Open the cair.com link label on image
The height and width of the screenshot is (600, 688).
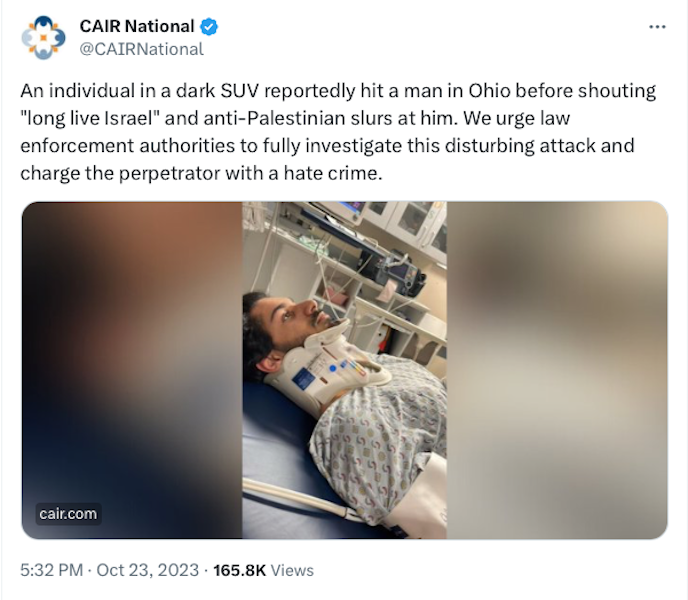point(68,514)
